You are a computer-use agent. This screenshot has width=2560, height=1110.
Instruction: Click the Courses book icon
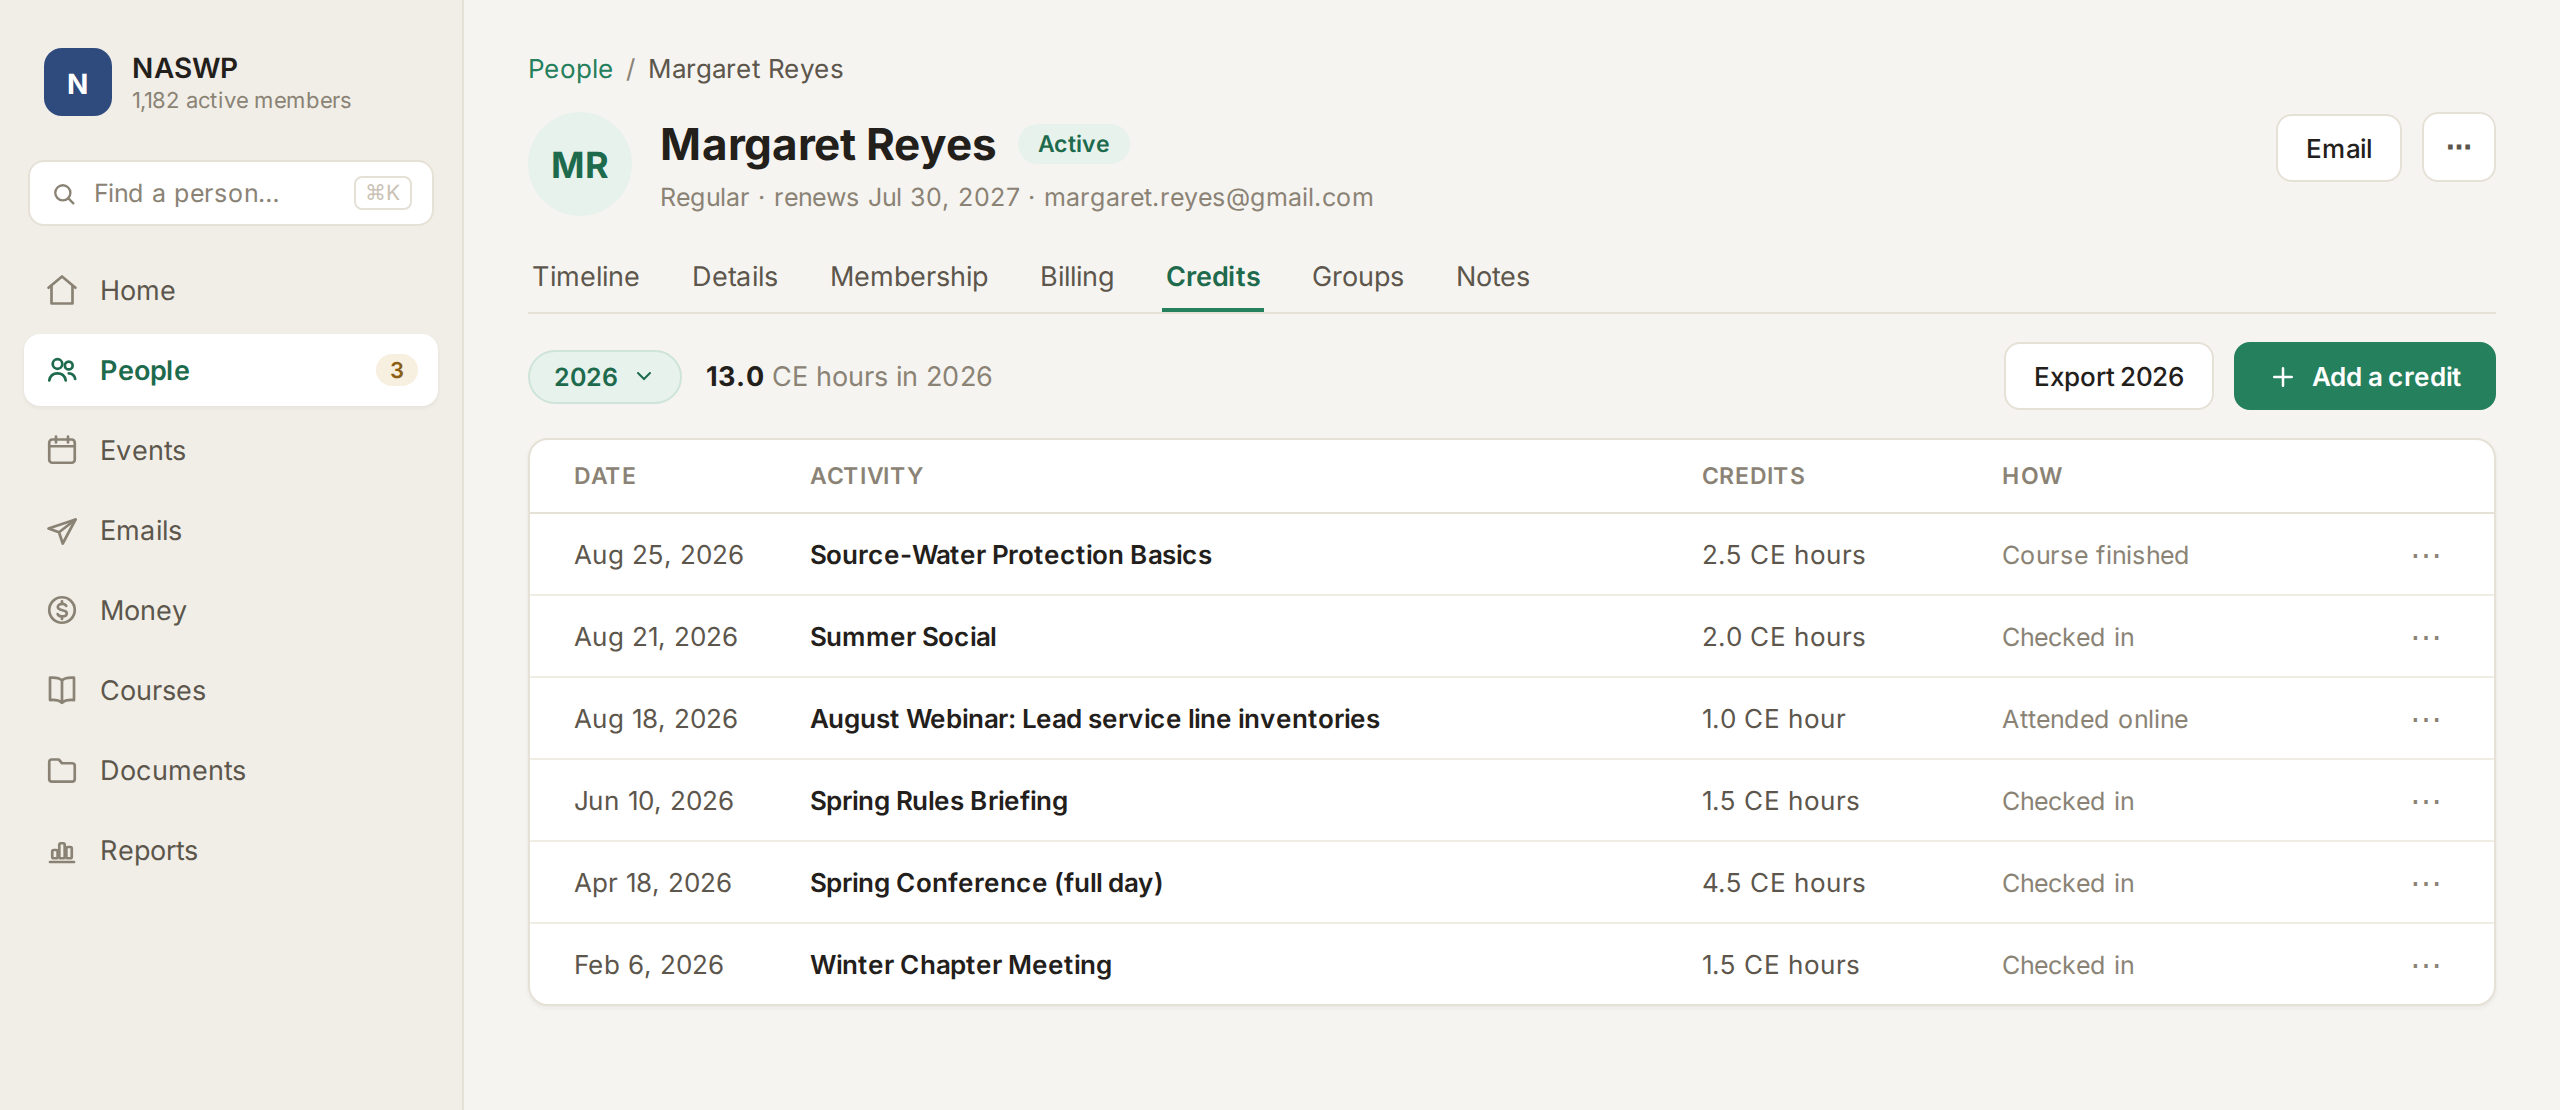pyautogui.click(x=62, y=690)
